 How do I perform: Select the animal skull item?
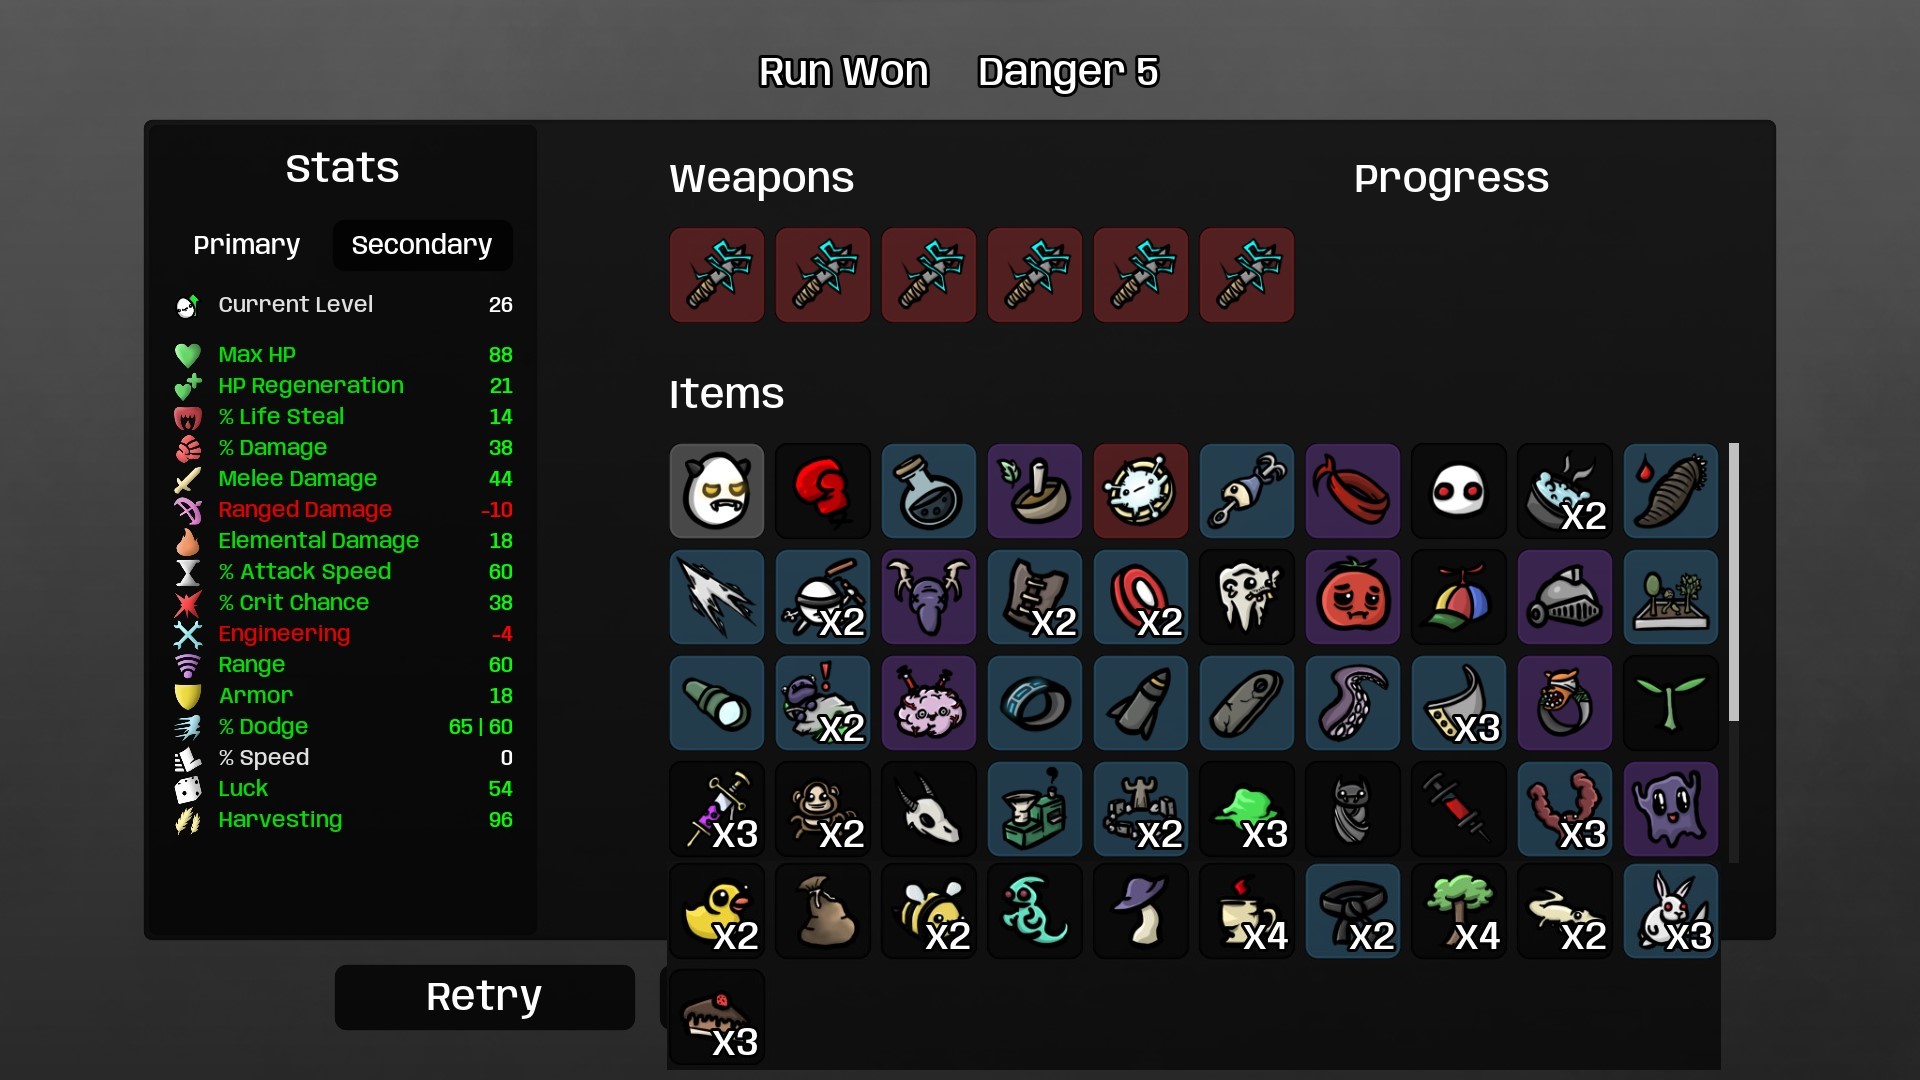coord(929,809)
